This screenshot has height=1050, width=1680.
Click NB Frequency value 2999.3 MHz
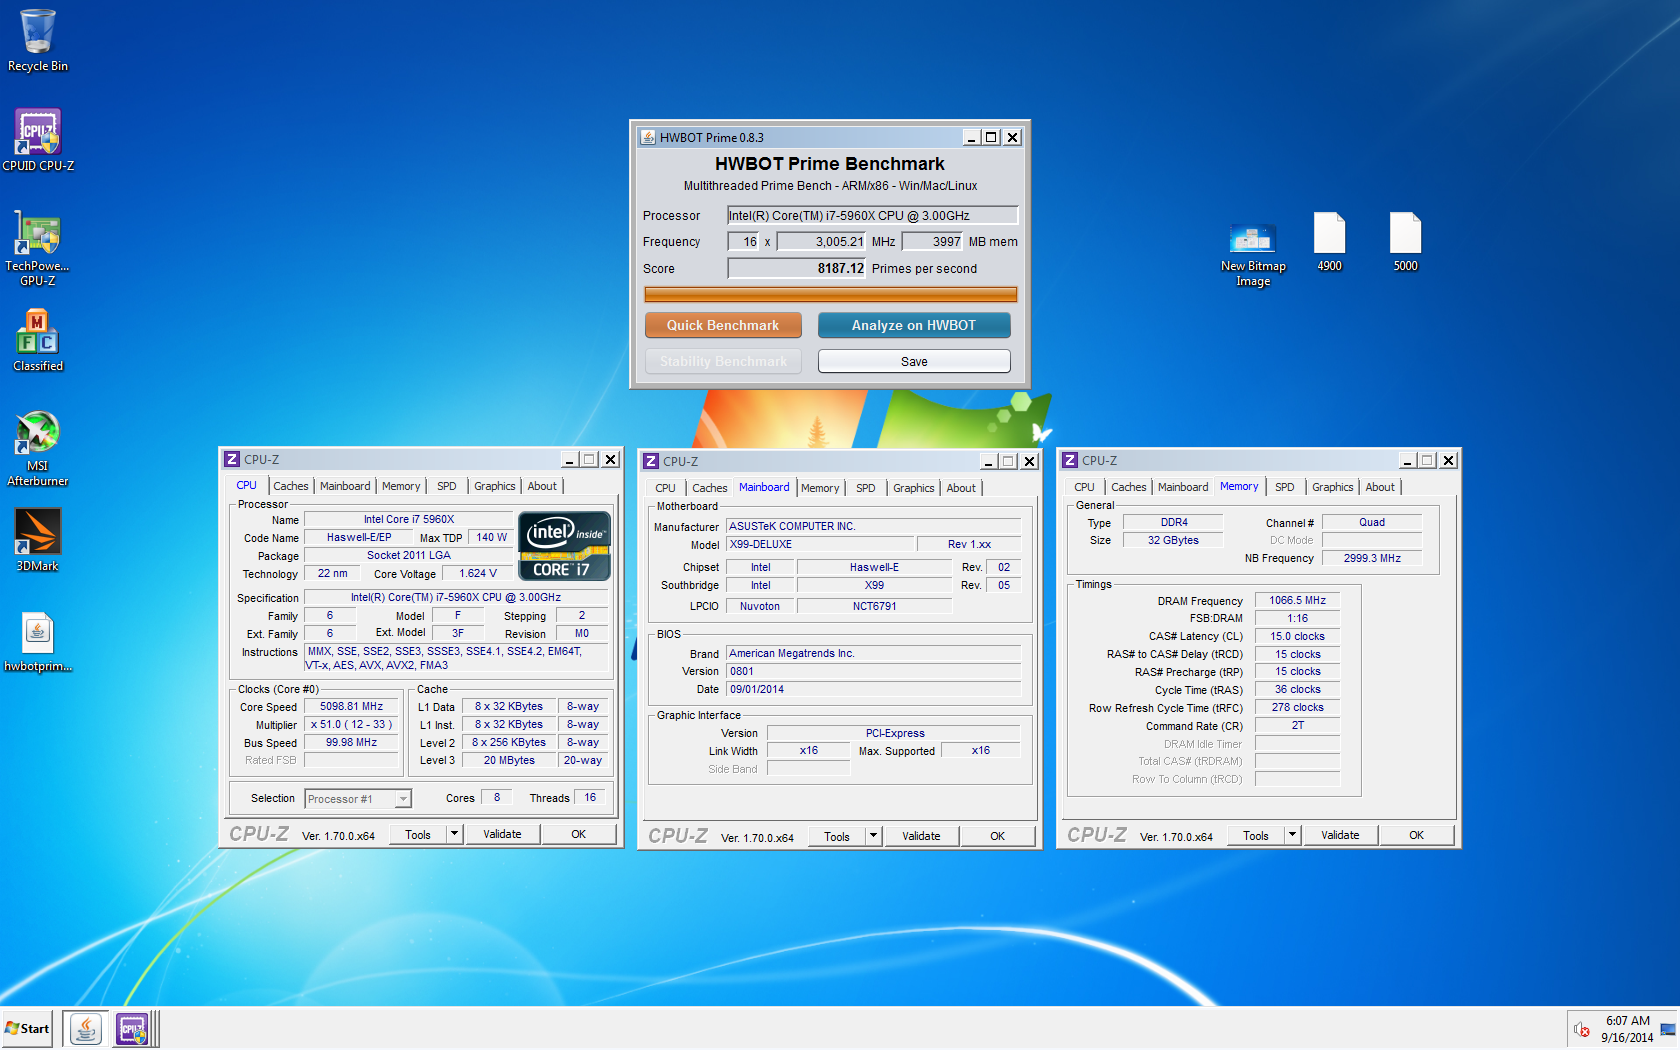click(1372, 558)
